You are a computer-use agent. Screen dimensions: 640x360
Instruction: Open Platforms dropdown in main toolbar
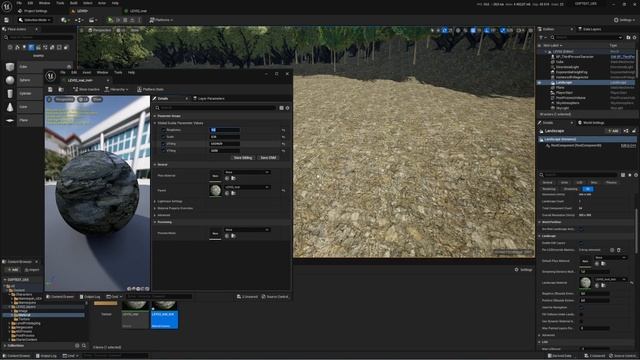coord(161,20)
